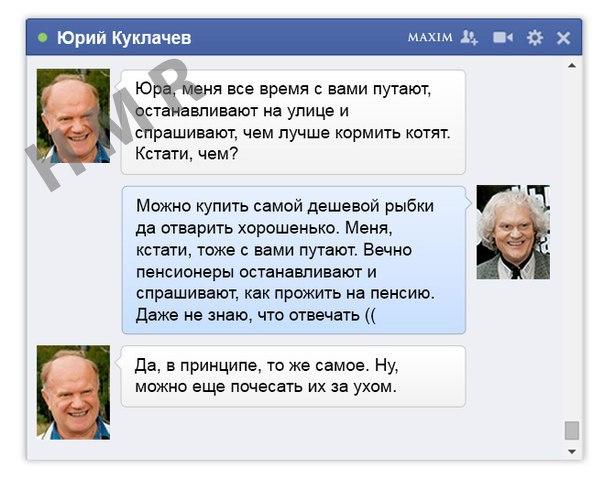Open the Юрий Куклачев name in header
Image resolution: width=604 pixels, height=479 pixels.
(x=124, y=38)
